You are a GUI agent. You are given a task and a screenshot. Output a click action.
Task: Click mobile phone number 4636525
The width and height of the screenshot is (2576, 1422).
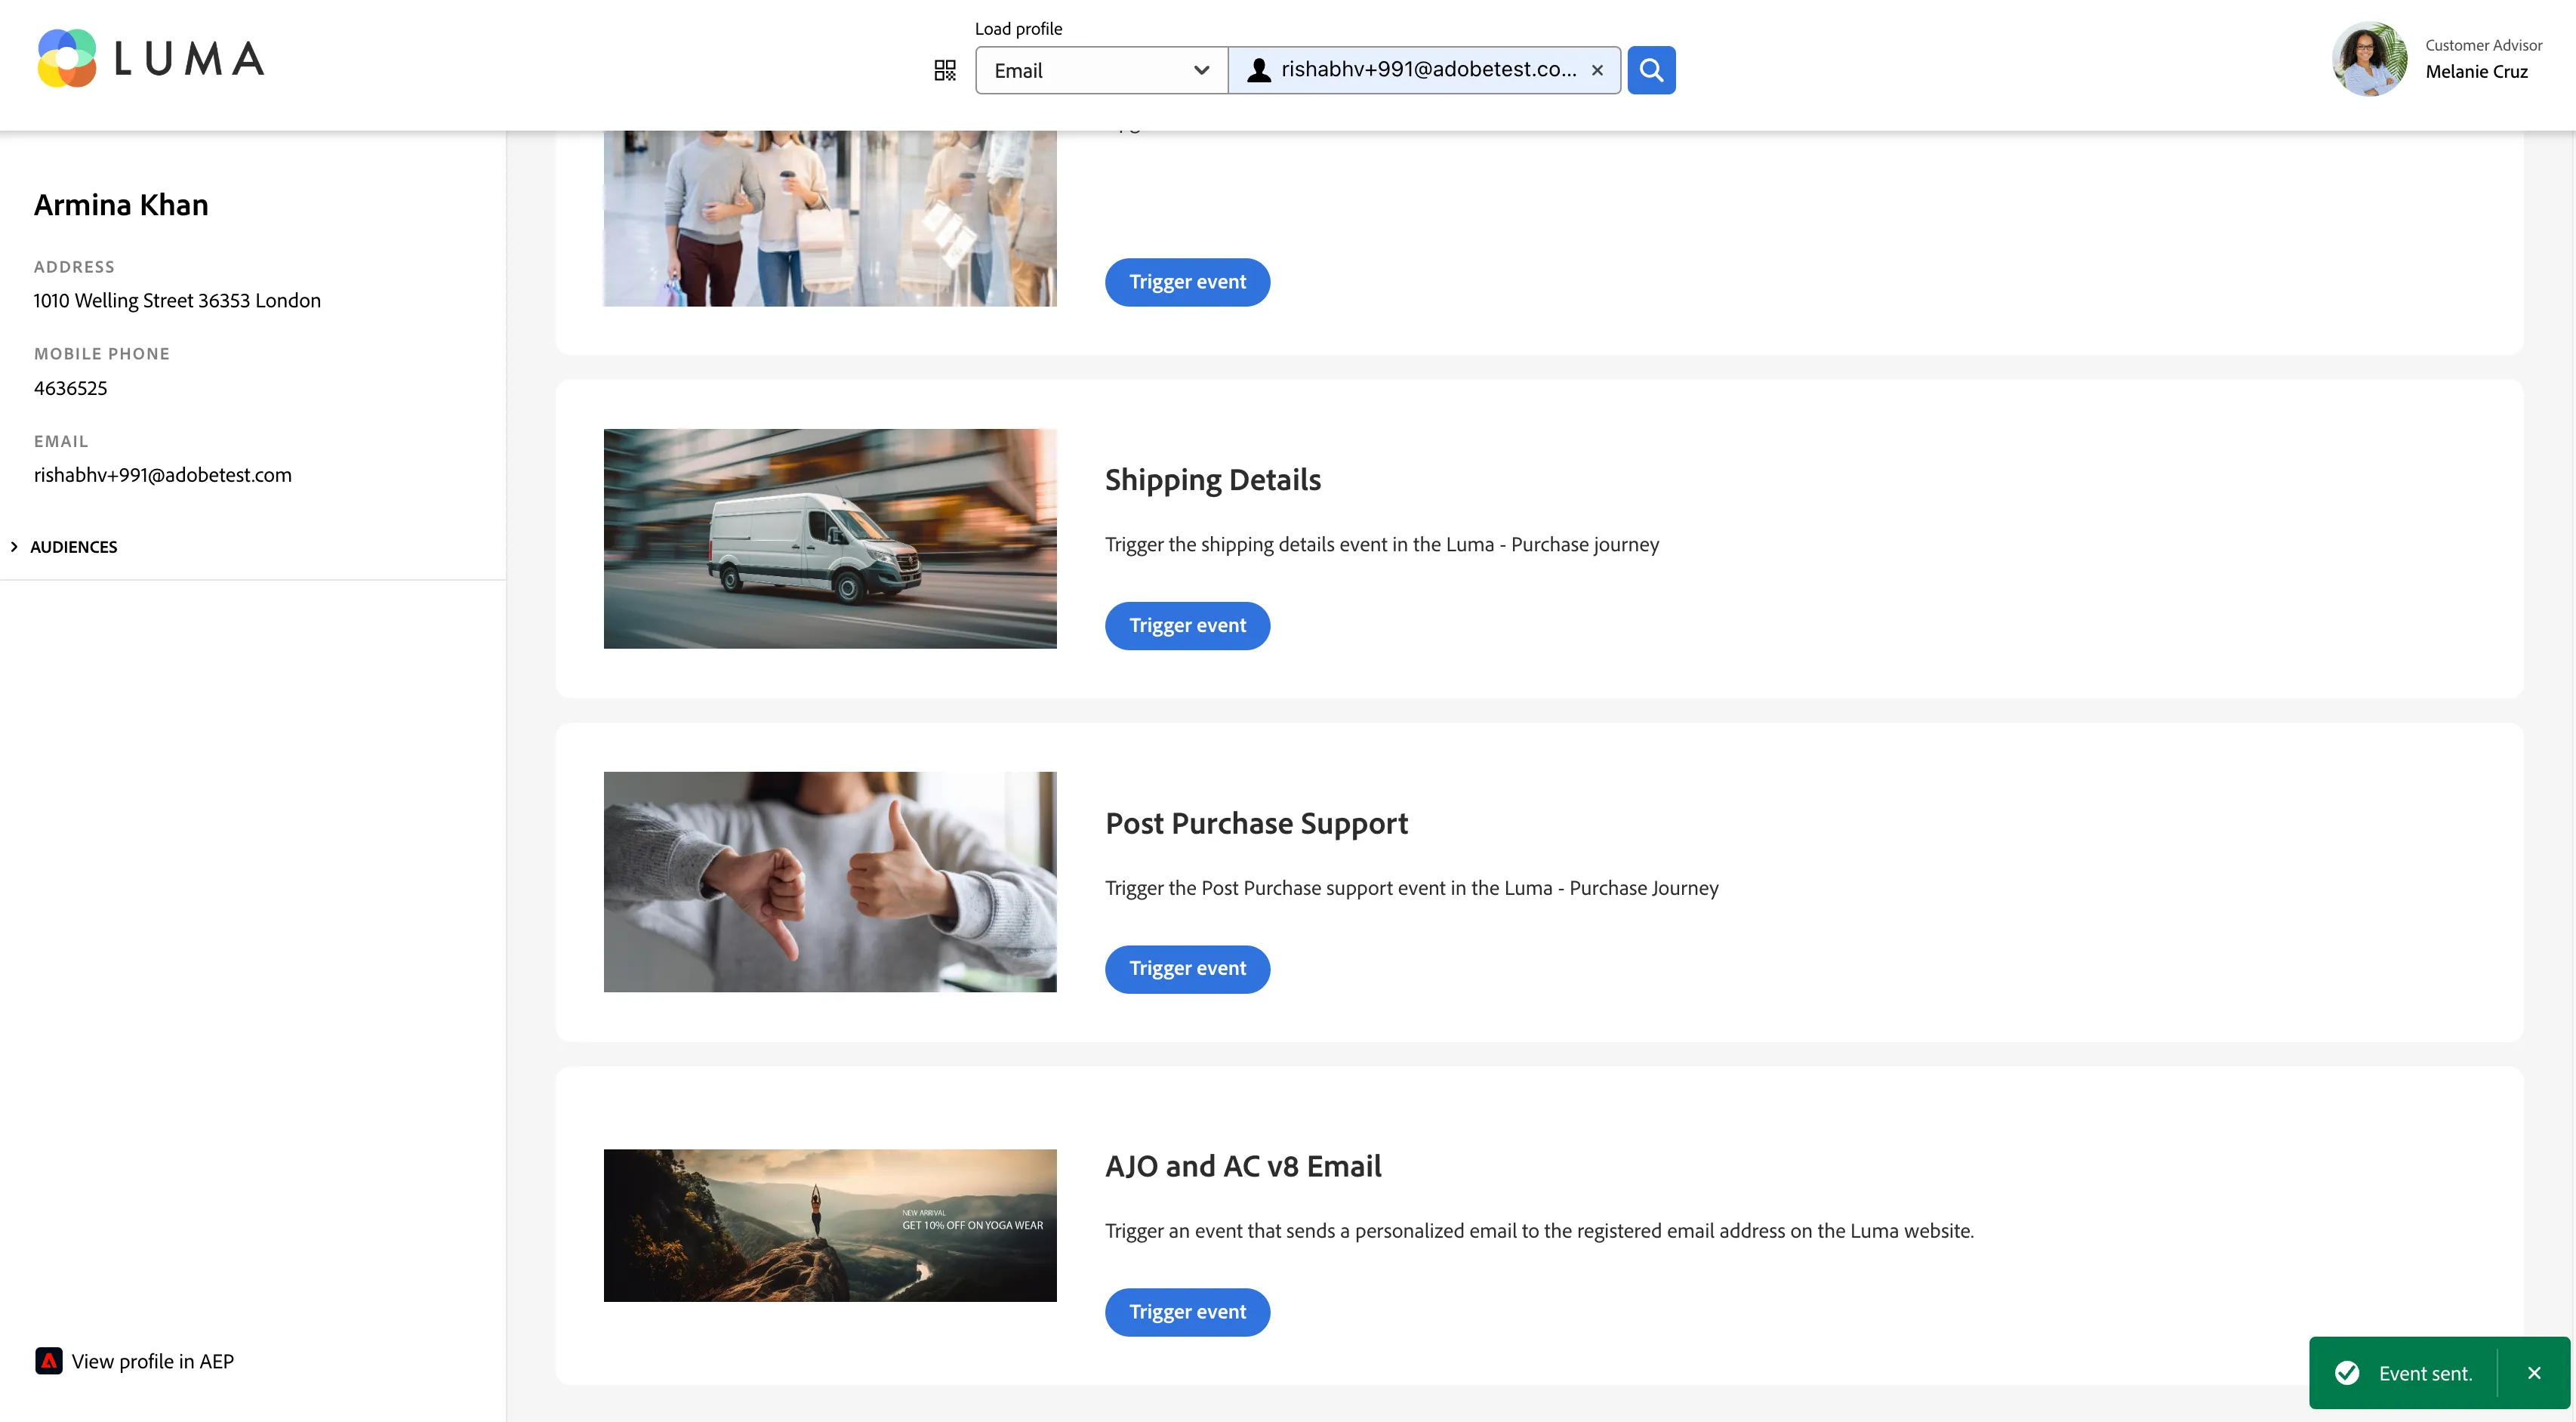pos(70,388)
